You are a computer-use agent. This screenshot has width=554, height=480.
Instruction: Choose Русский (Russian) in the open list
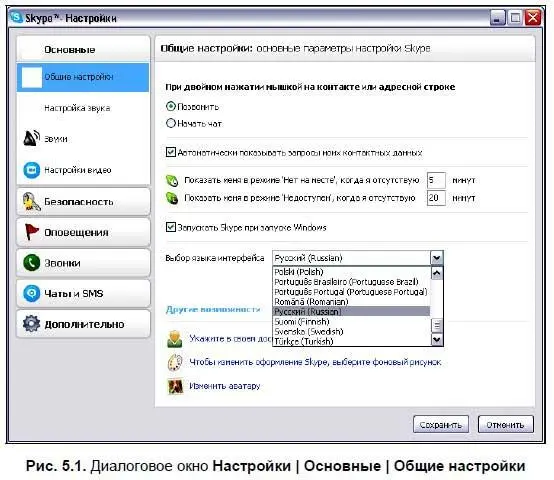pos(352,311)
